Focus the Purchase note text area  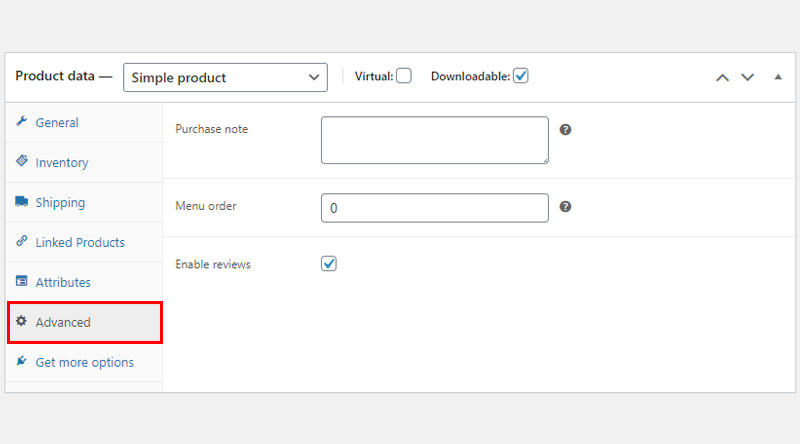pyautogui.click(x=435, y=140)
